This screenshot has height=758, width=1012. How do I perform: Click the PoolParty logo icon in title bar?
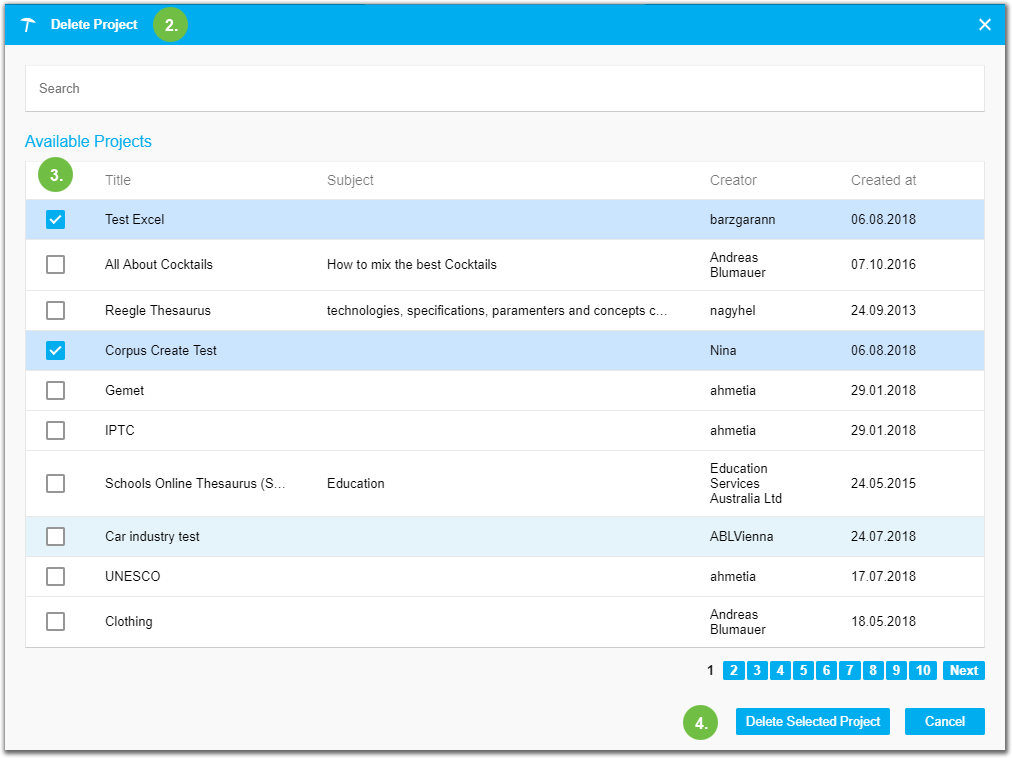(x=28, y=25)
